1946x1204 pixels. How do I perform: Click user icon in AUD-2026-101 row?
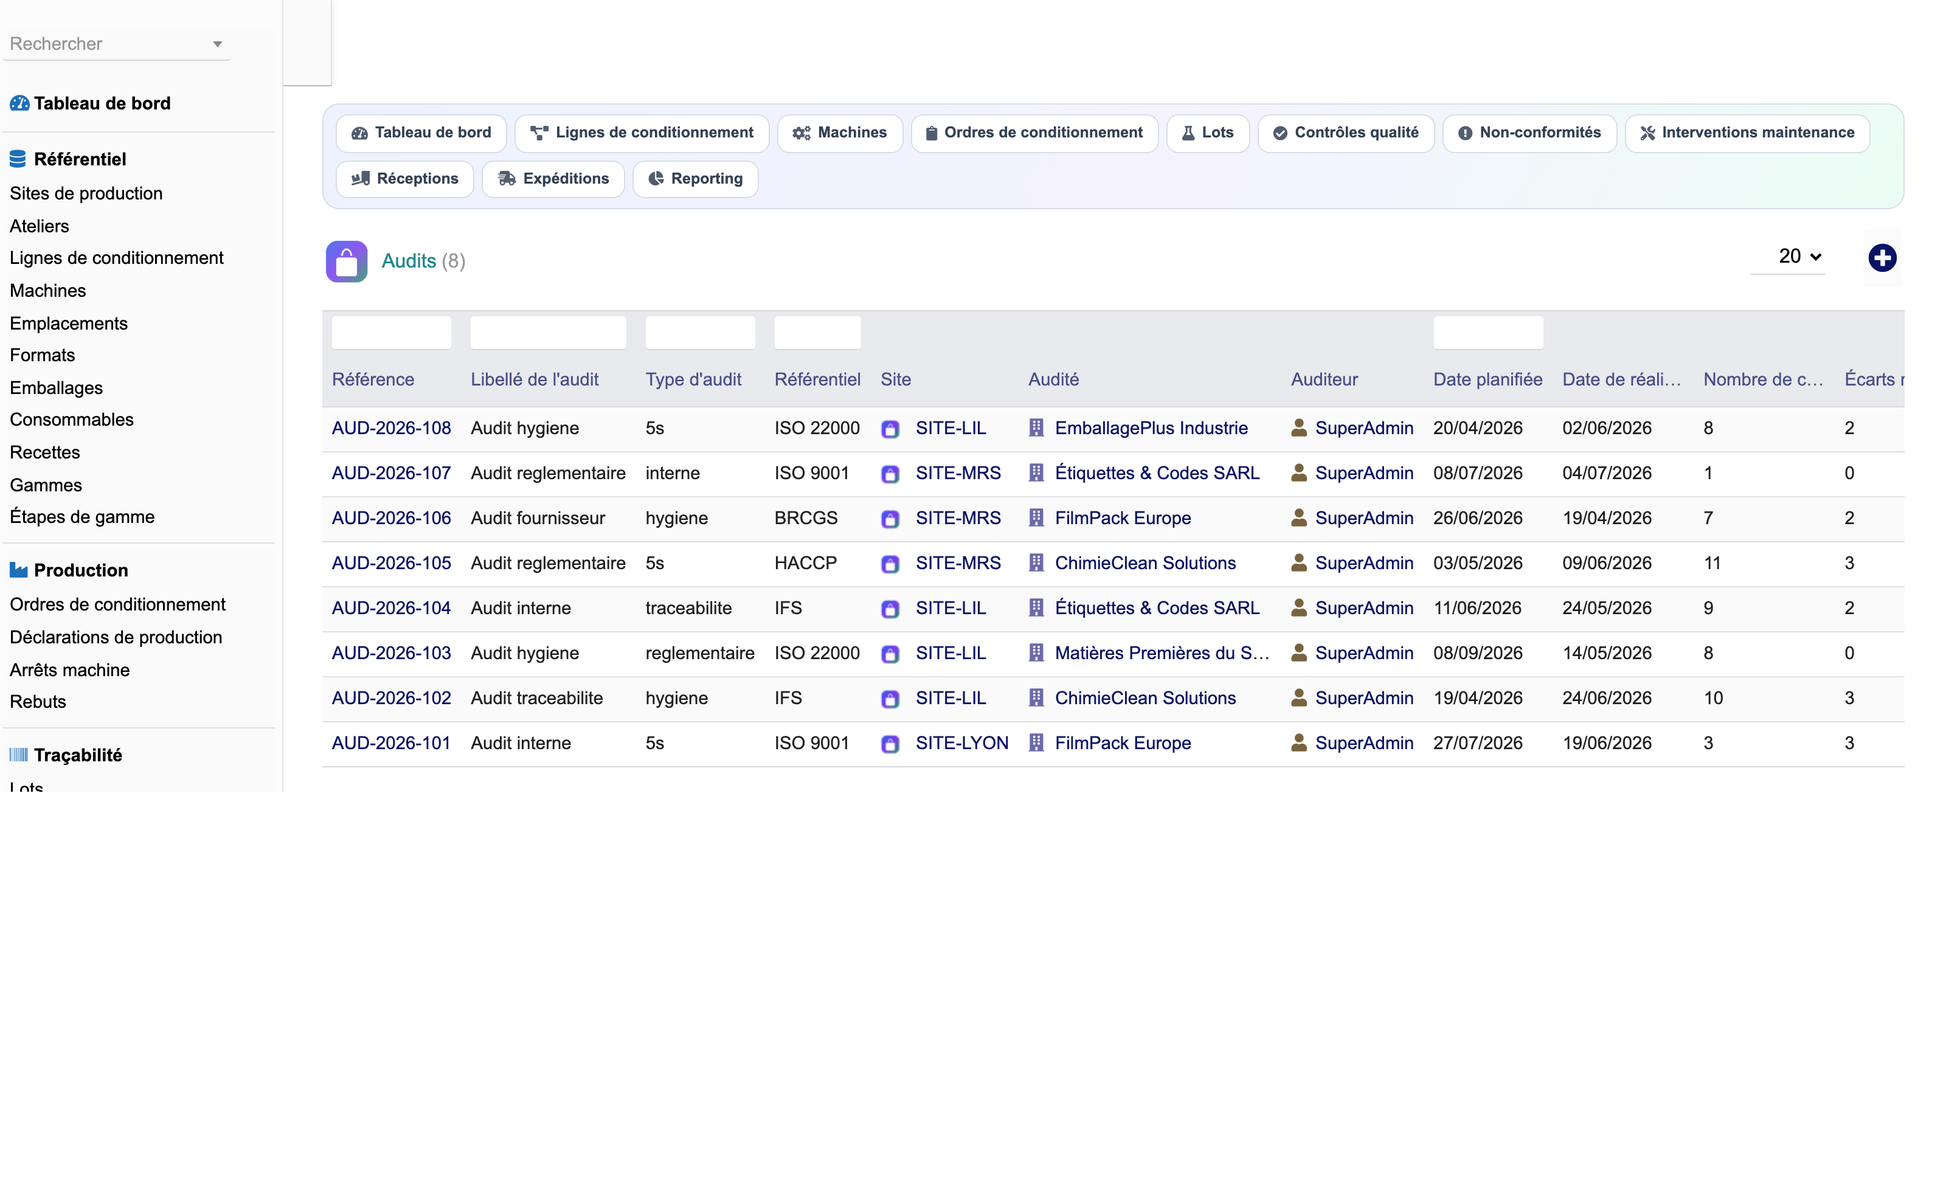(1299, 743)
